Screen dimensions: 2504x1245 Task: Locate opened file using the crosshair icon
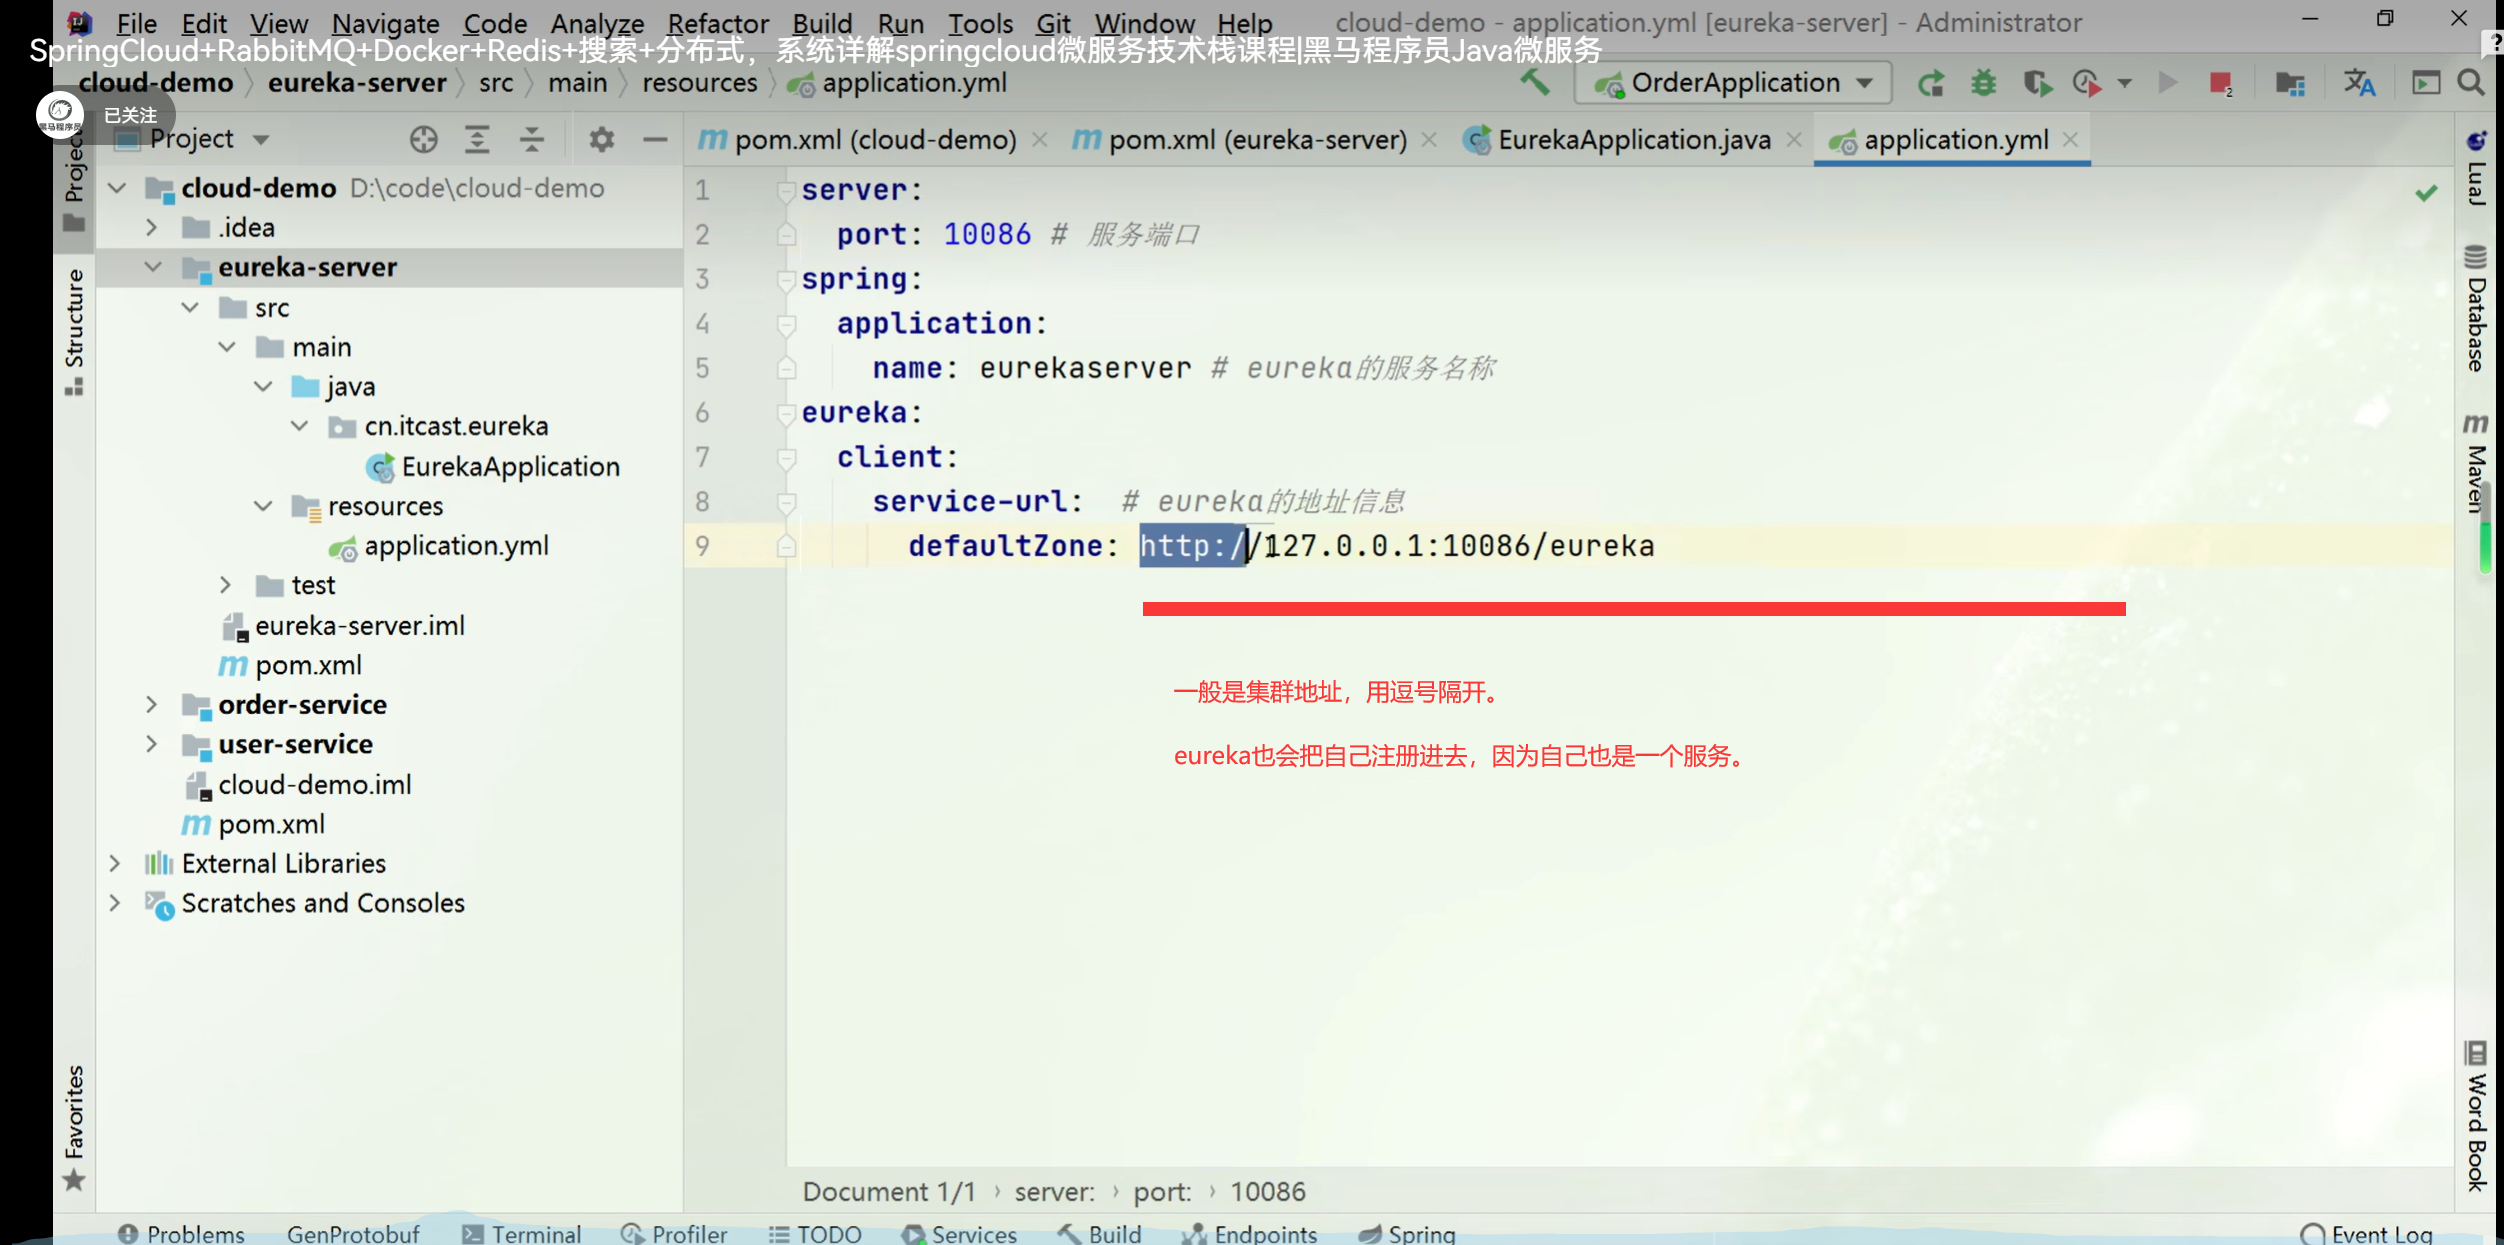(424, 139)
